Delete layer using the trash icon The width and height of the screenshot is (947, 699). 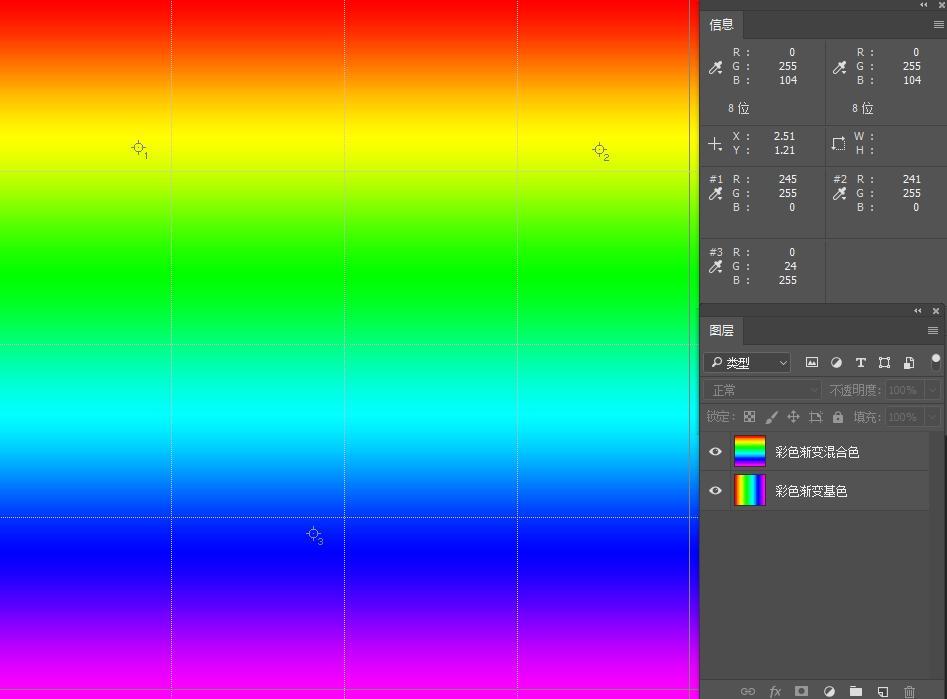pos(909,691)
